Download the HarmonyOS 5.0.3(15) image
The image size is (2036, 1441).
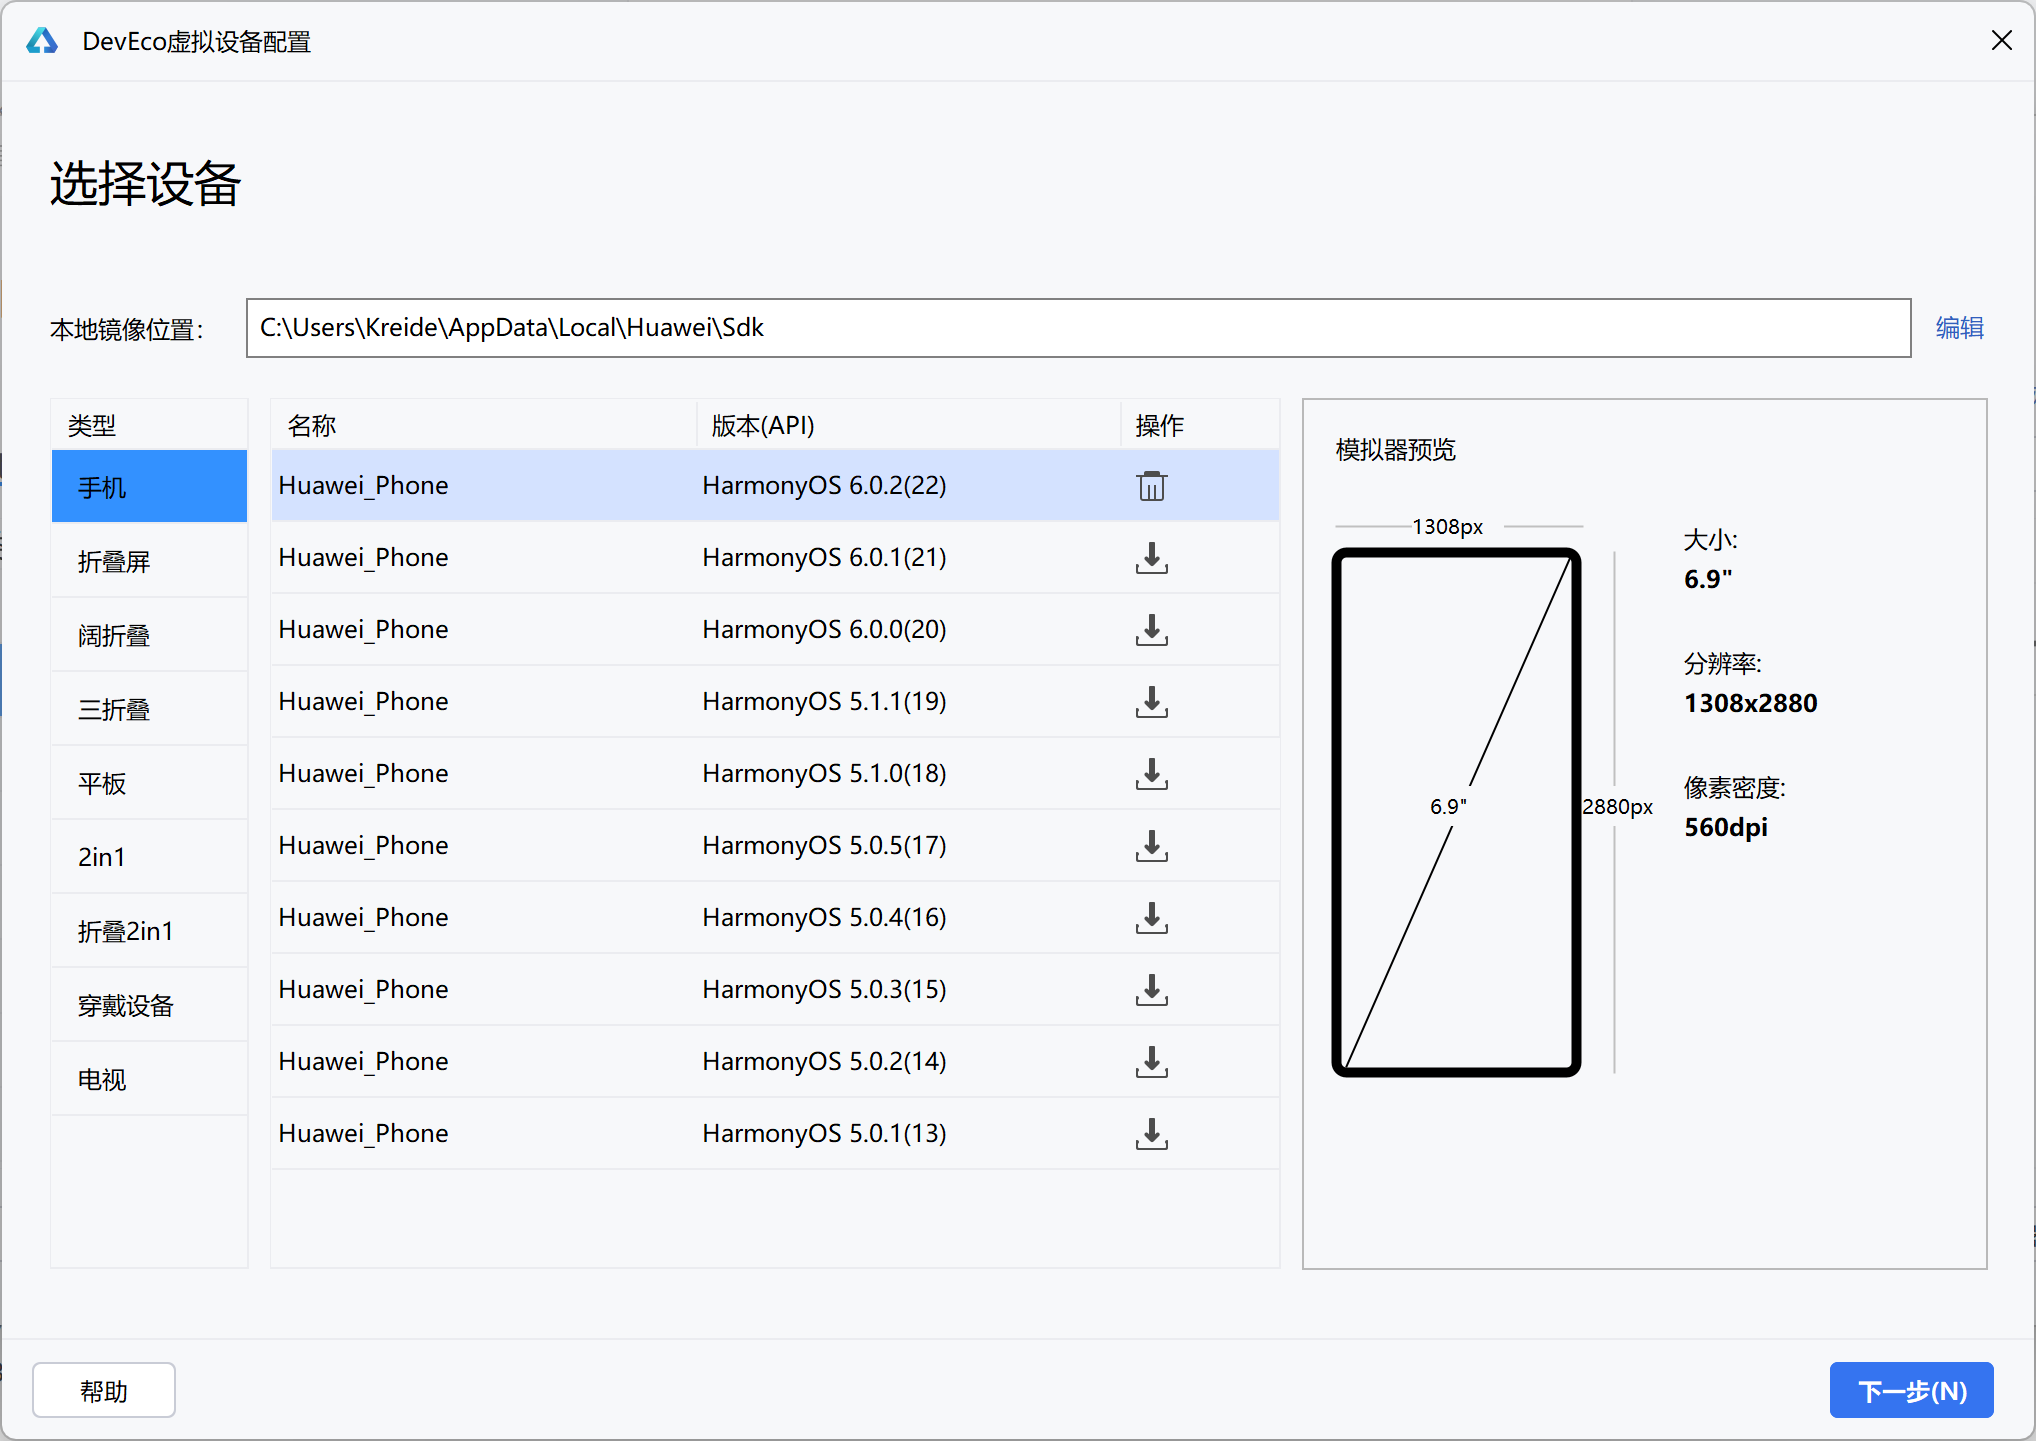pos(1151,990)
